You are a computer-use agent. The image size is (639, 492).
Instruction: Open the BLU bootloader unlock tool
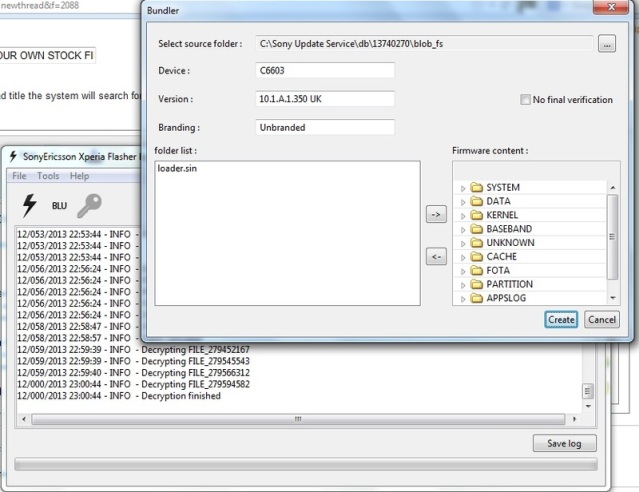pyautogui.click(x=59, y=206)
